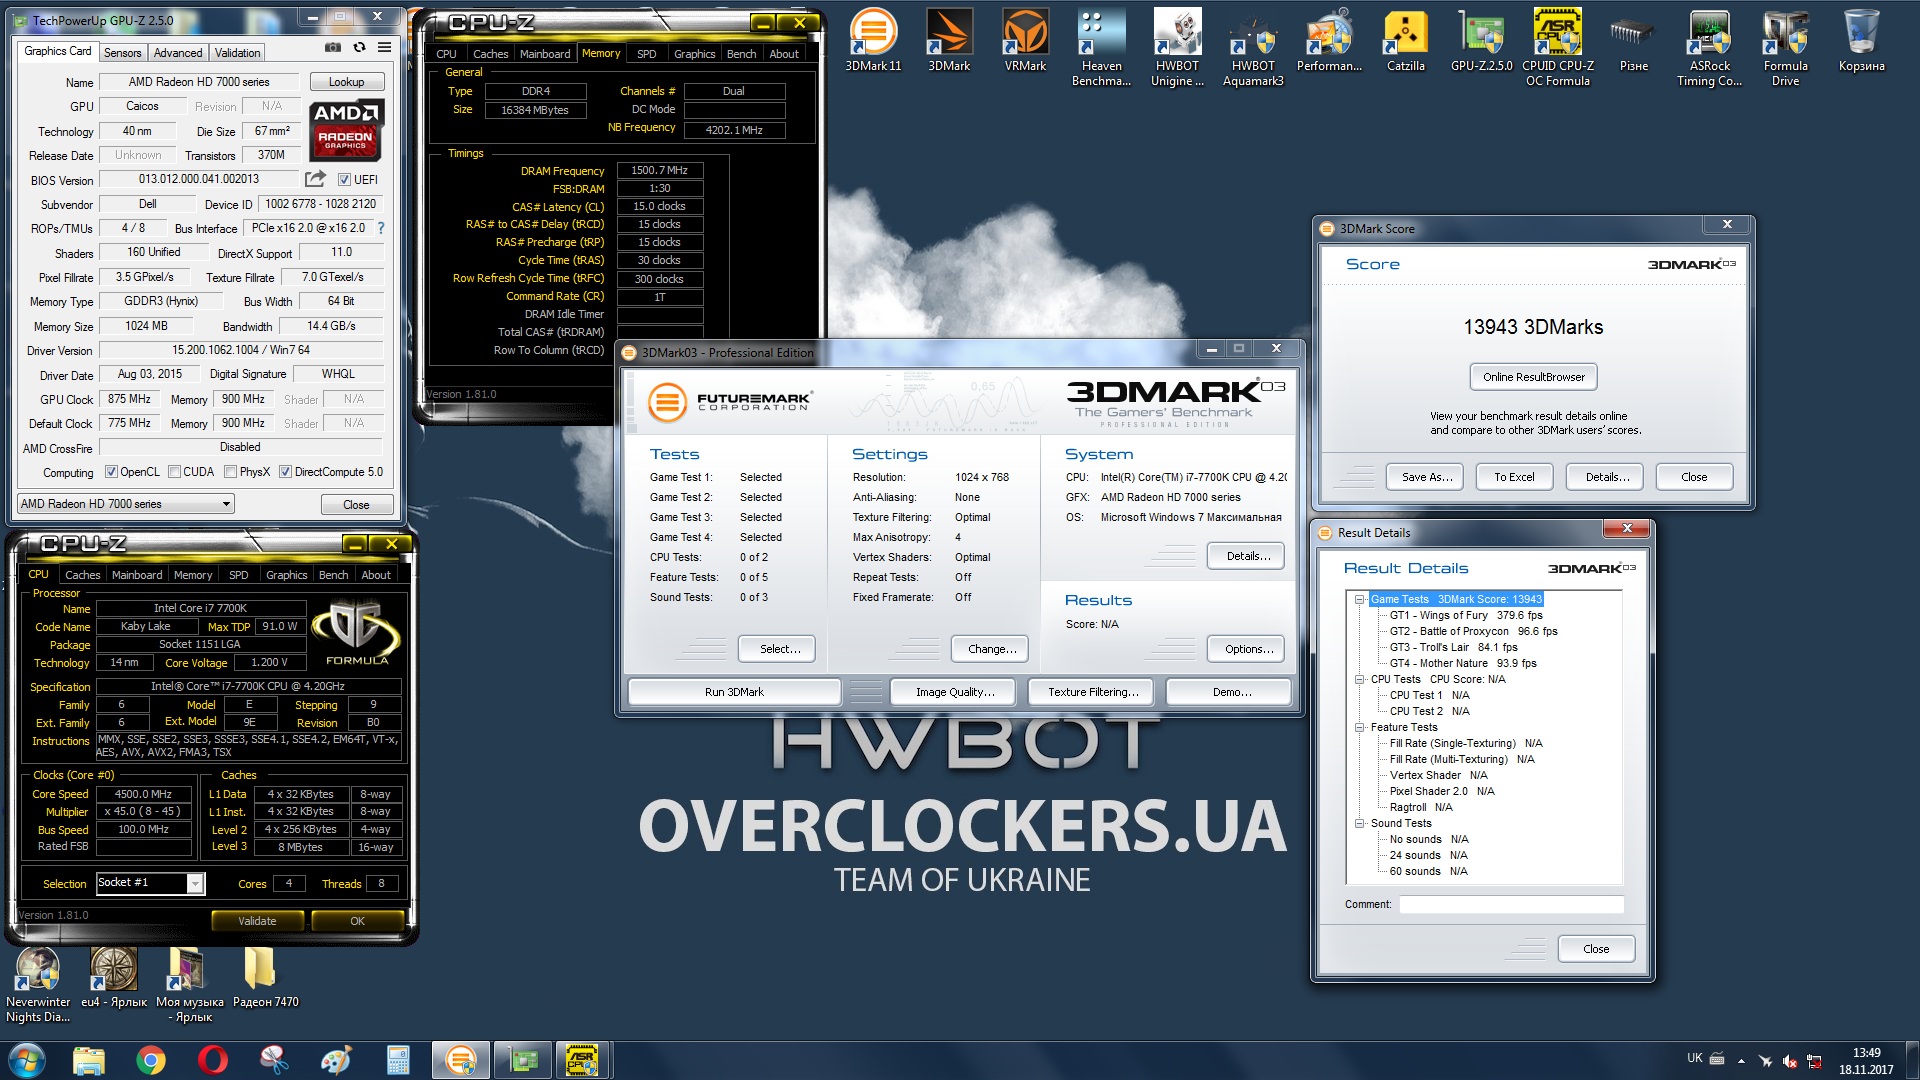Open Performance Test desktop shortcut
Viewport: 1920px width, 1080px height.
pos(1329,42)
